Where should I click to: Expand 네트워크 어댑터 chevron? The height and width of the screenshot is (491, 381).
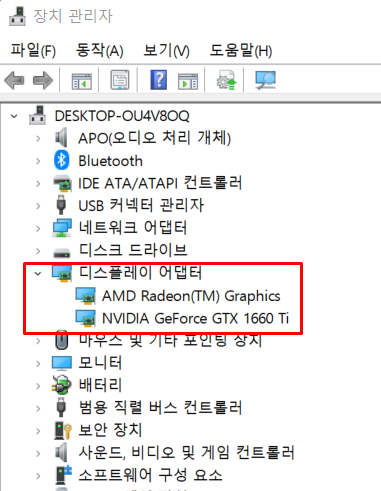[x=38, y=228]
